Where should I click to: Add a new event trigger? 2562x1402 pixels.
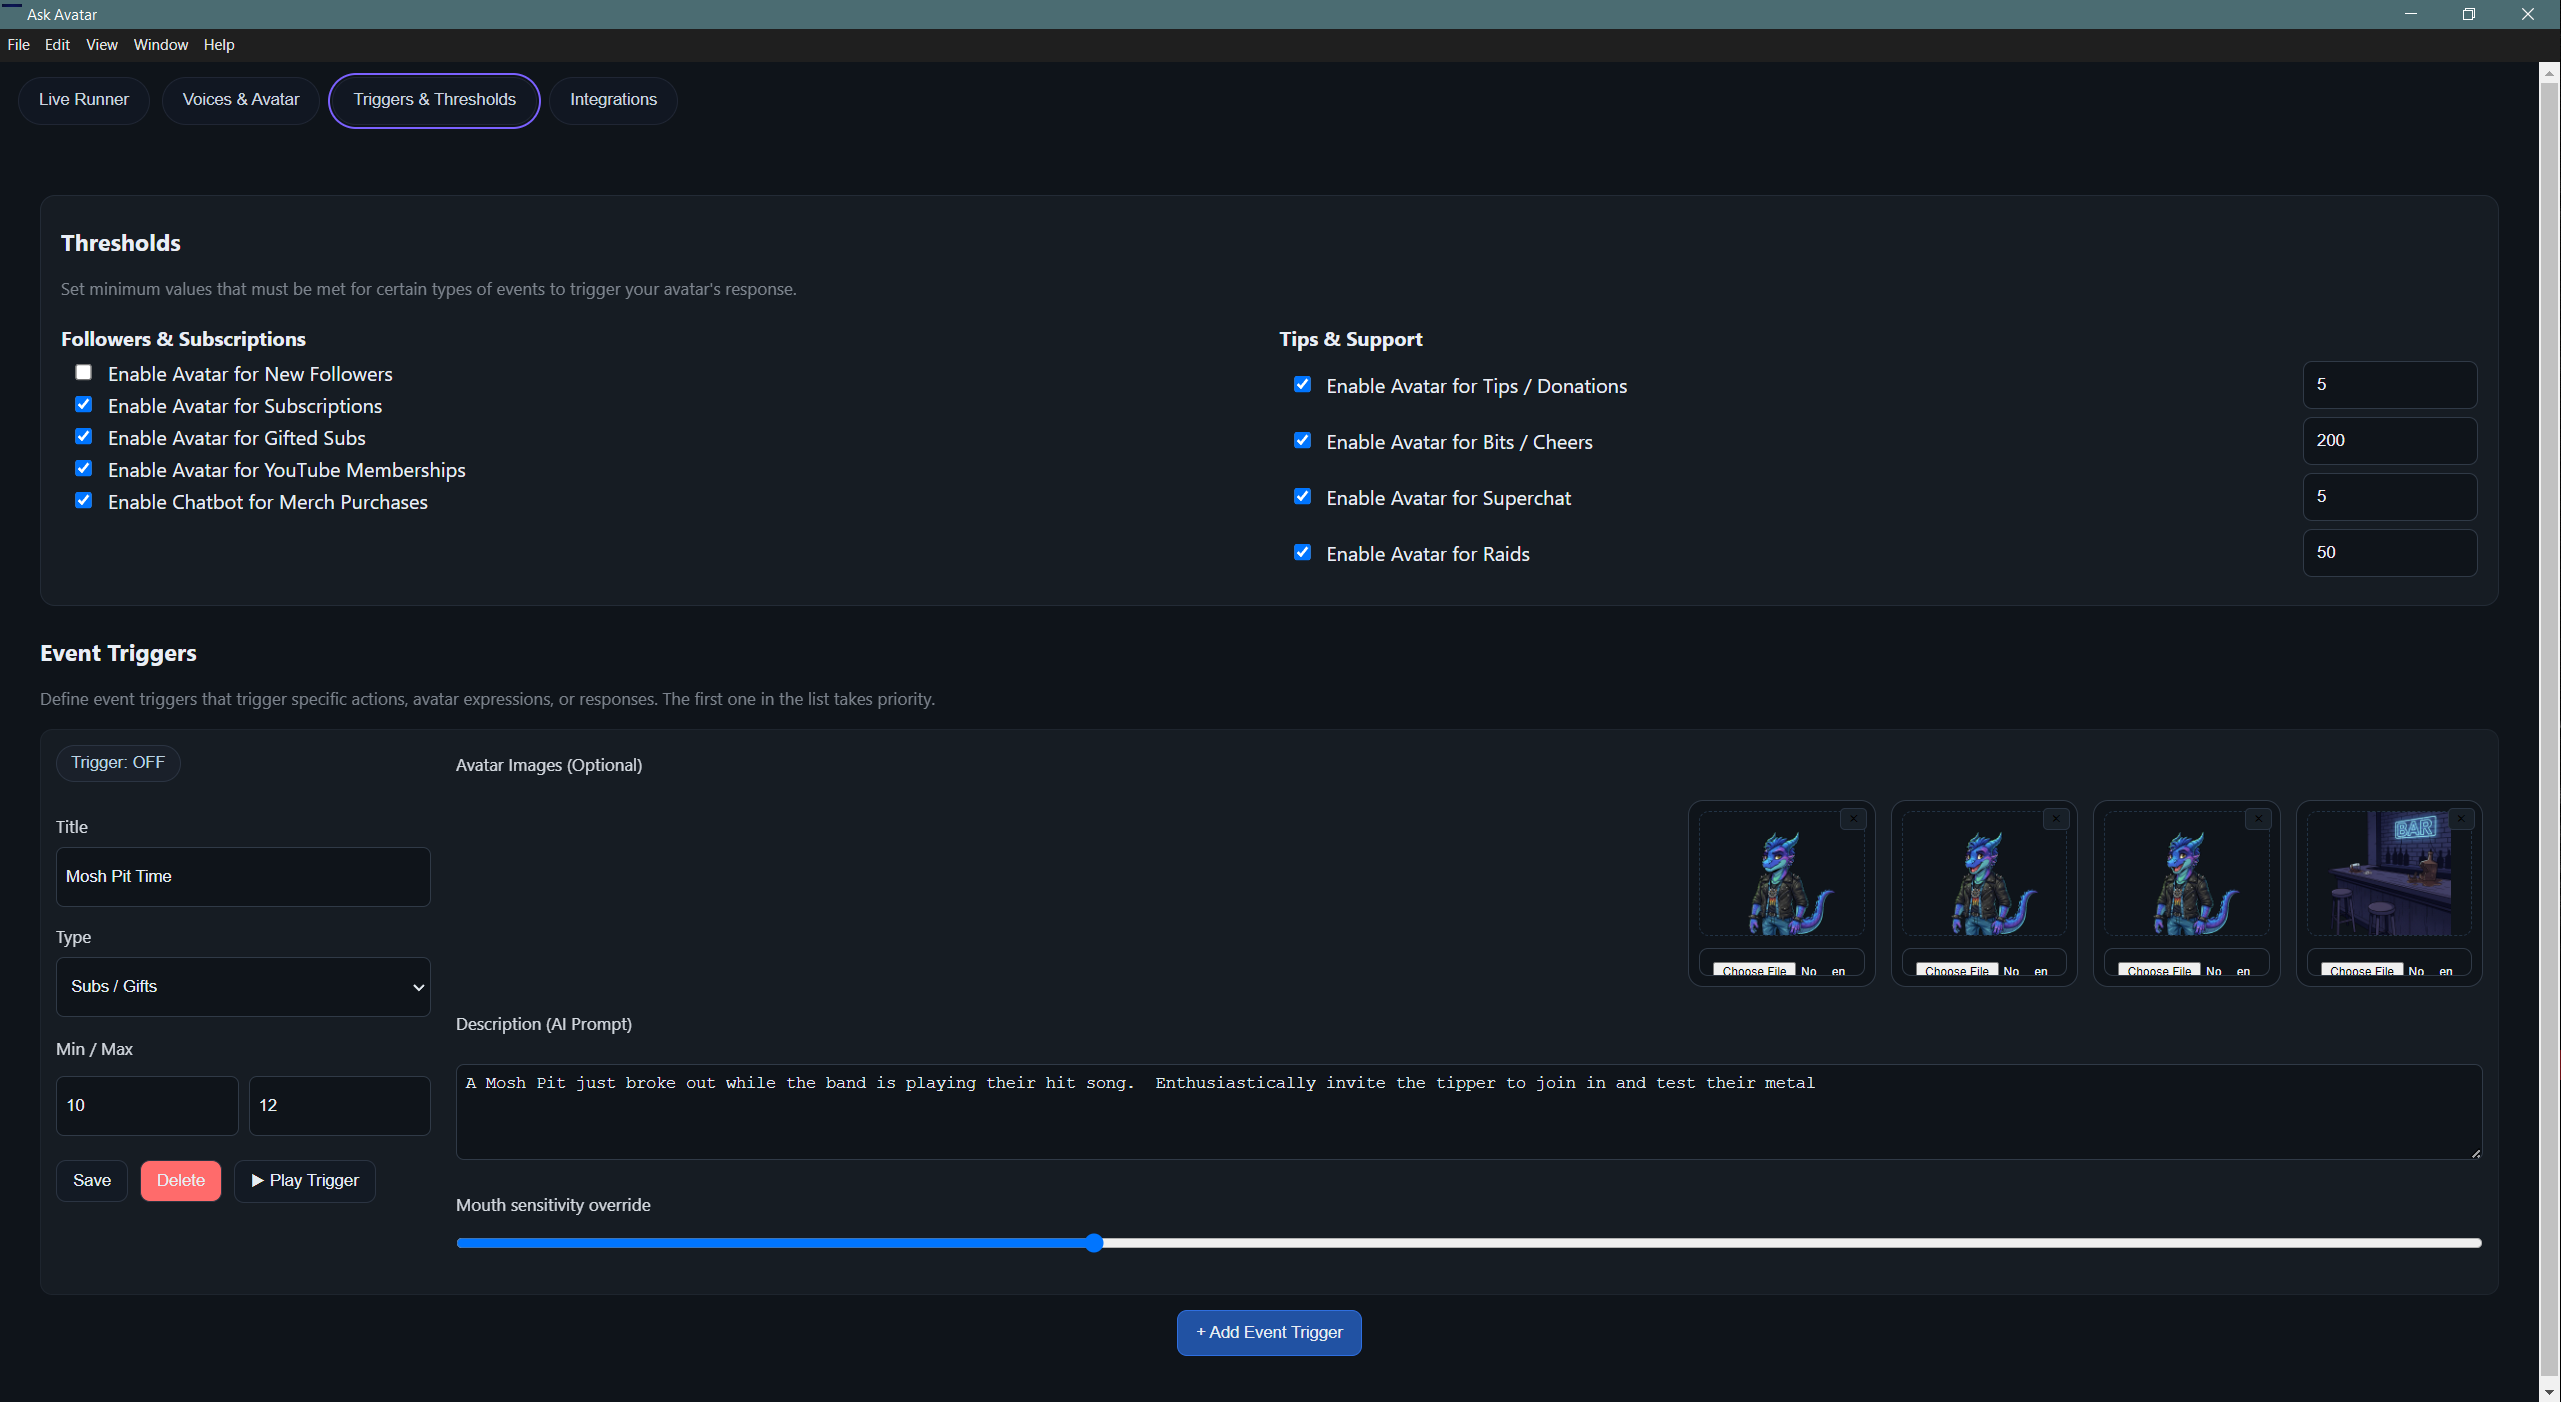[x=1267, y=1332]
